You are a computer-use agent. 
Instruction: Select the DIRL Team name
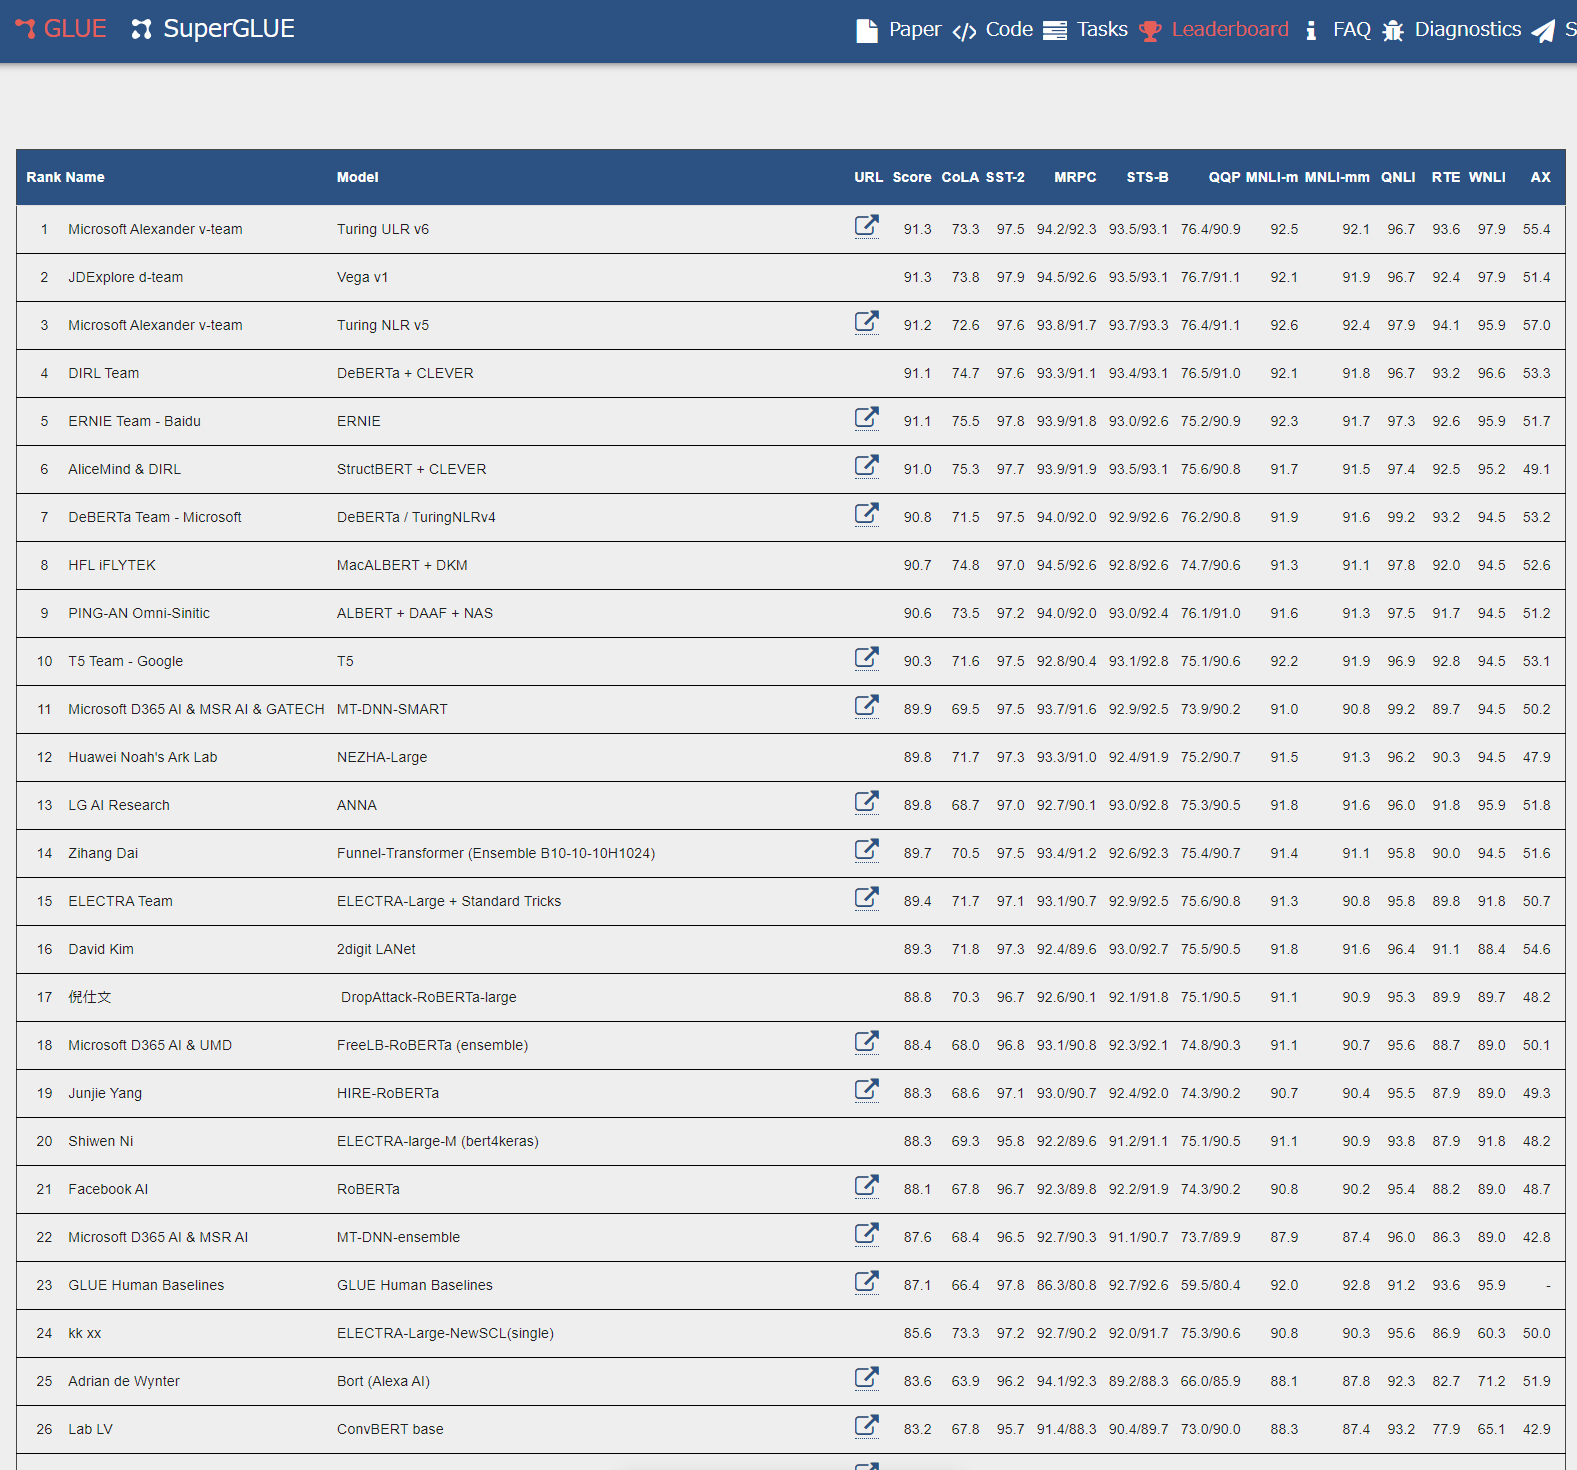pyautogui.click(x=104, y=373)
